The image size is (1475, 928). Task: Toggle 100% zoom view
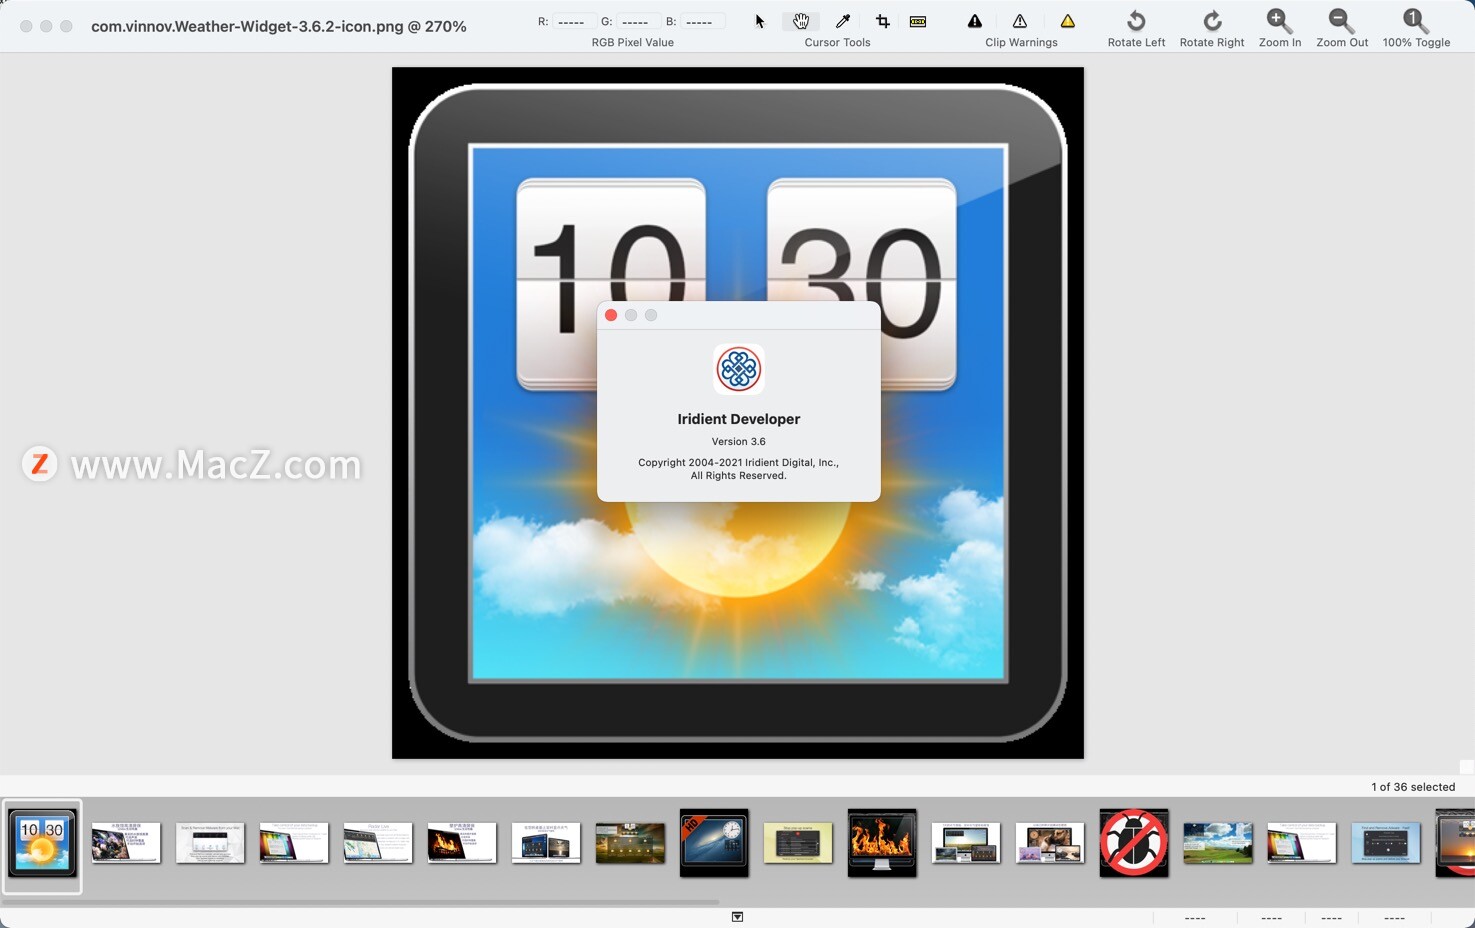pos(1416,28)
